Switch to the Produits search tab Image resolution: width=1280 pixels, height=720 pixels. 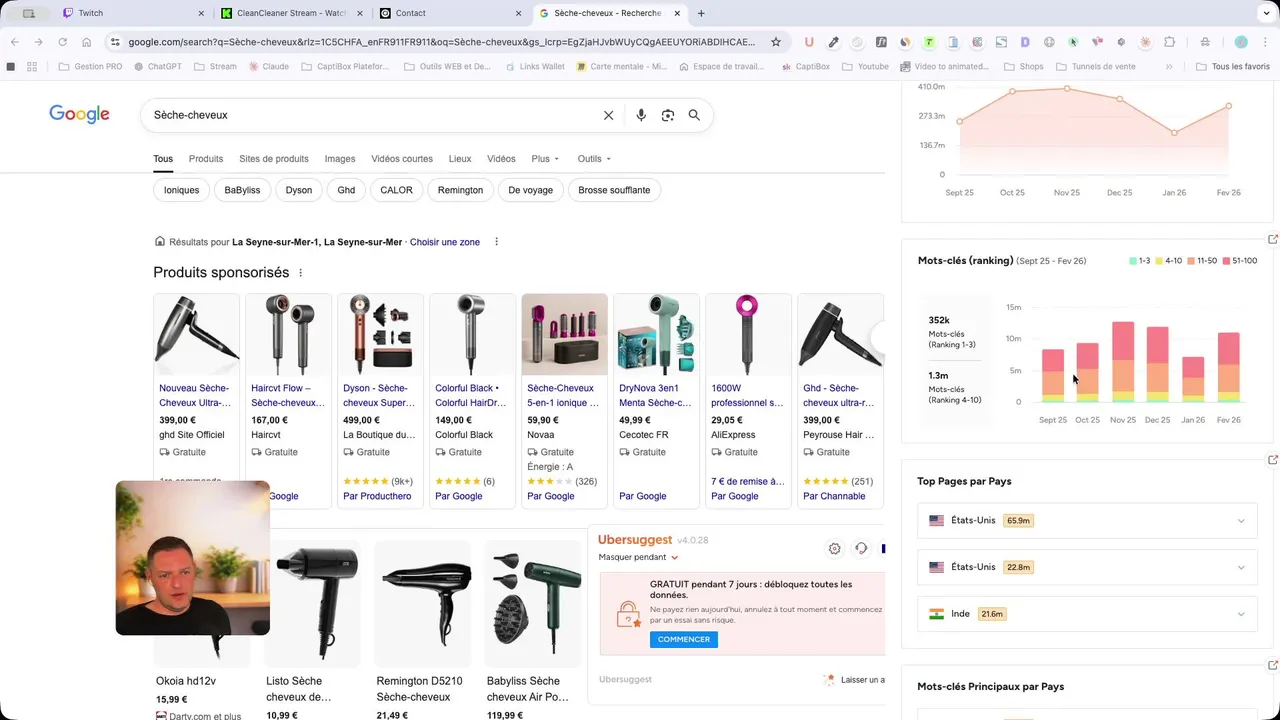tap(206, 159)
